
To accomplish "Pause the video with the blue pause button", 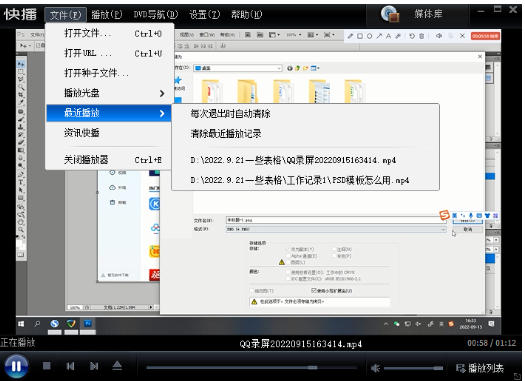I will (x=16, y=366).
